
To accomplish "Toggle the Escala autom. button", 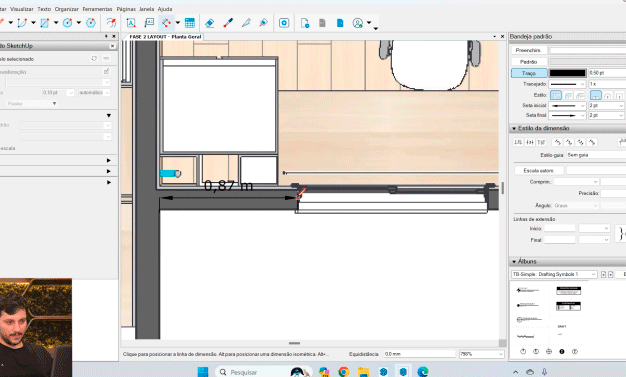I will (538, 171).
